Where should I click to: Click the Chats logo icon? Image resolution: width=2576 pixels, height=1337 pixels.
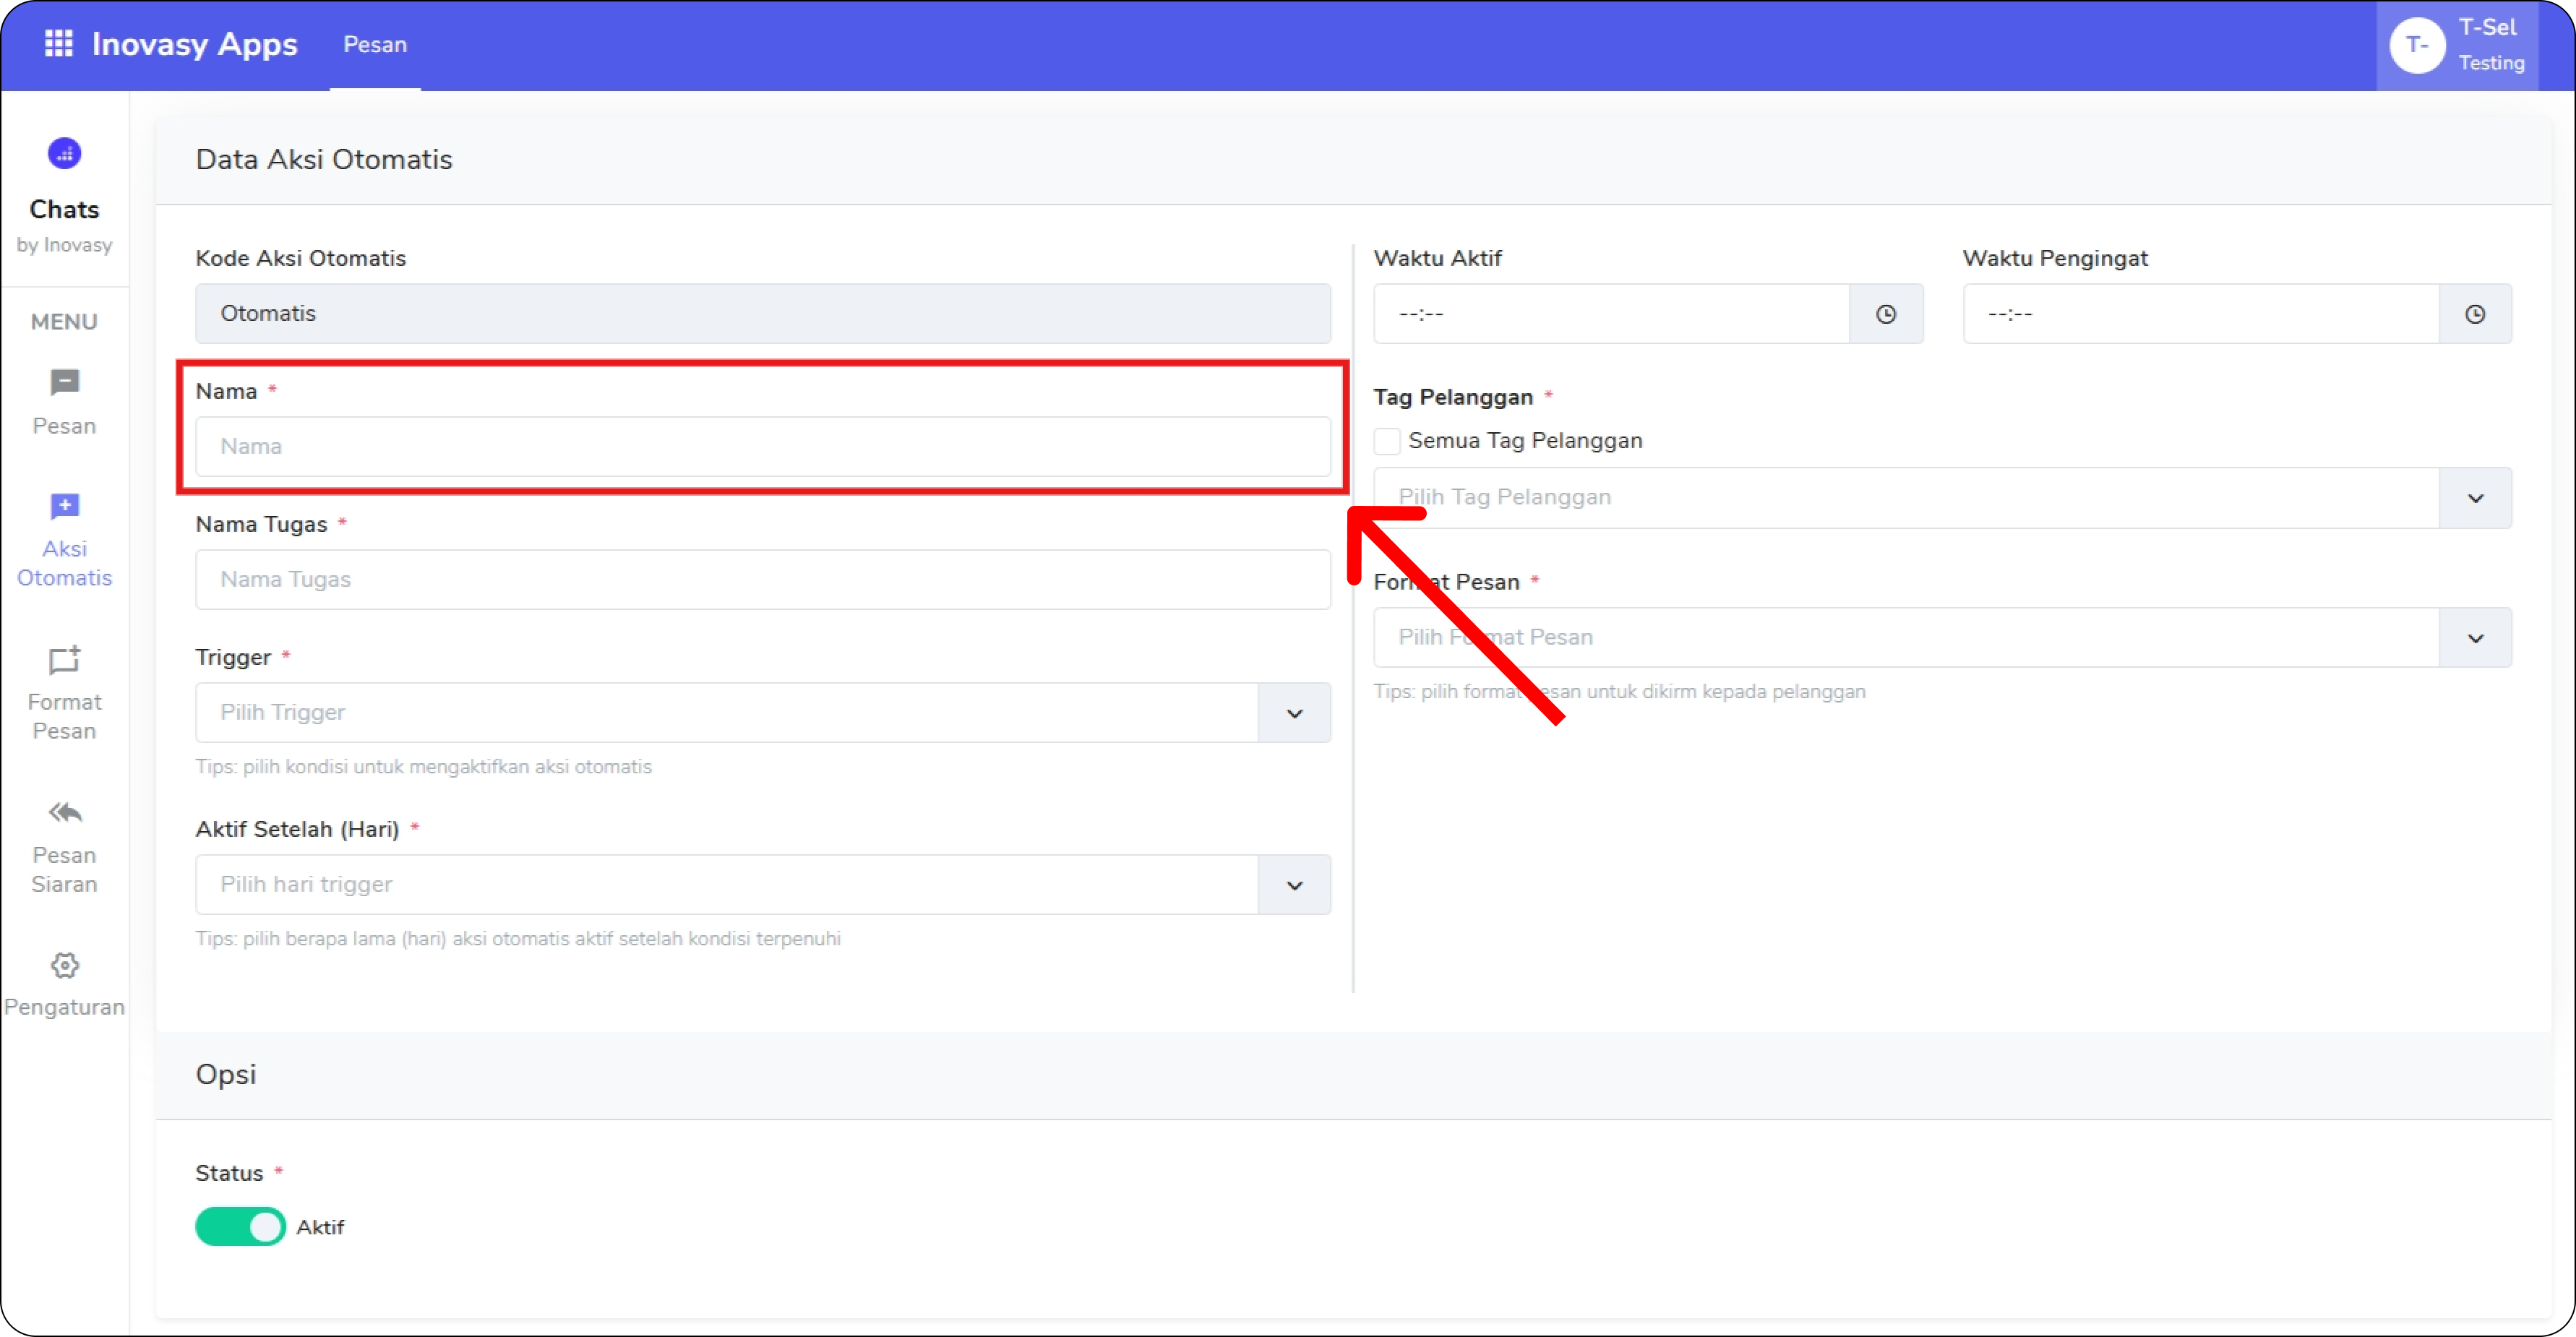pos(64,154)
